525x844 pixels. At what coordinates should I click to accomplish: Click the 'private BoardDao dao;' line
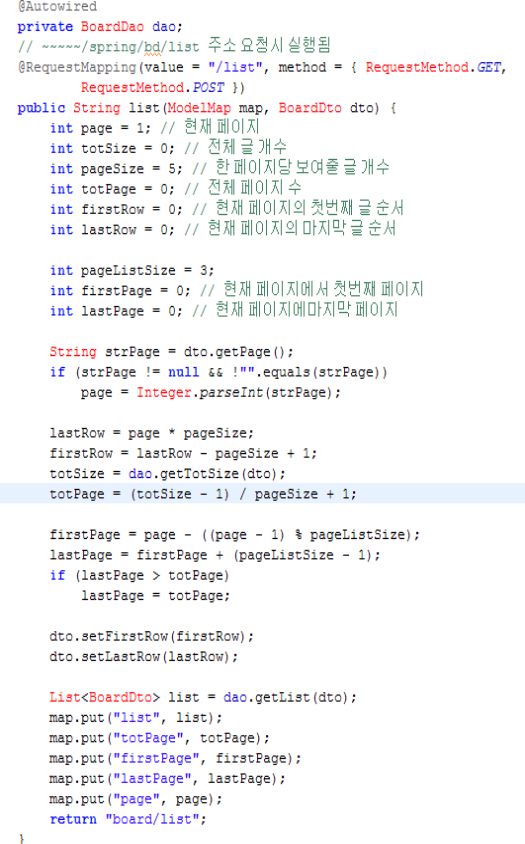[x=100, y=27]
